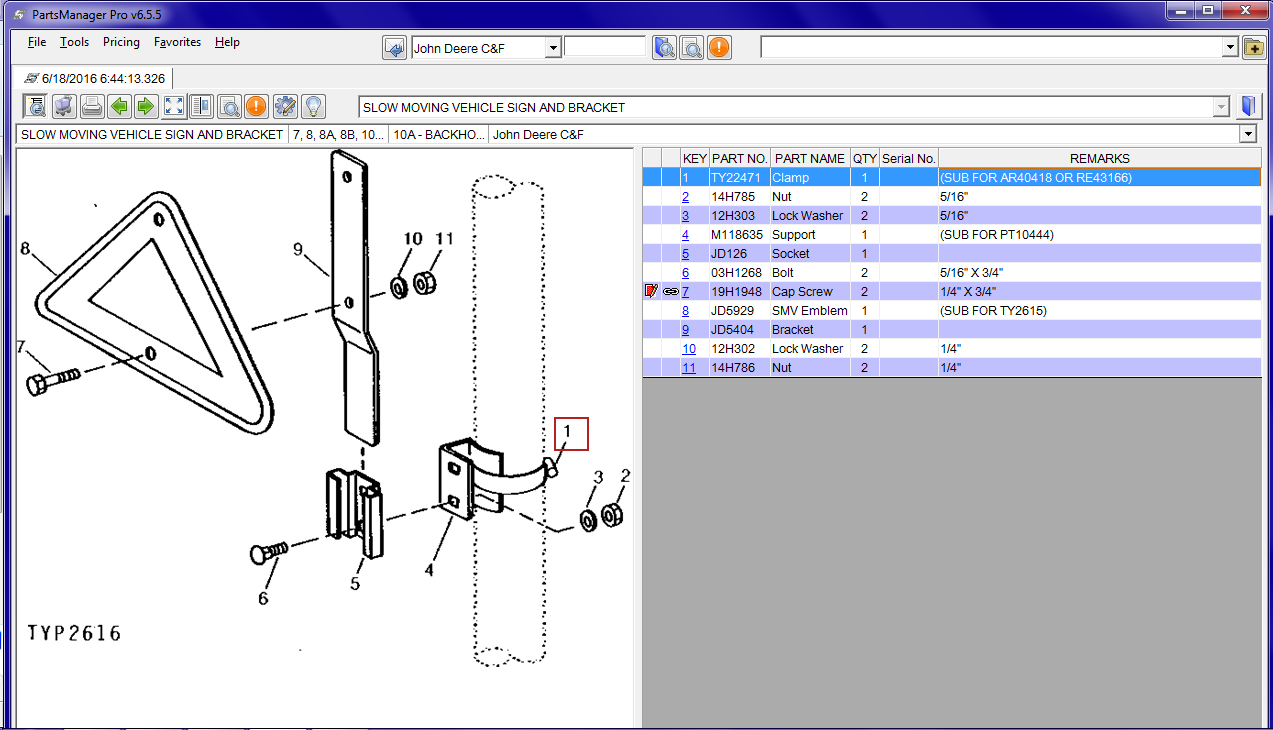Click key link 8 for SMV Emblem

685,311
